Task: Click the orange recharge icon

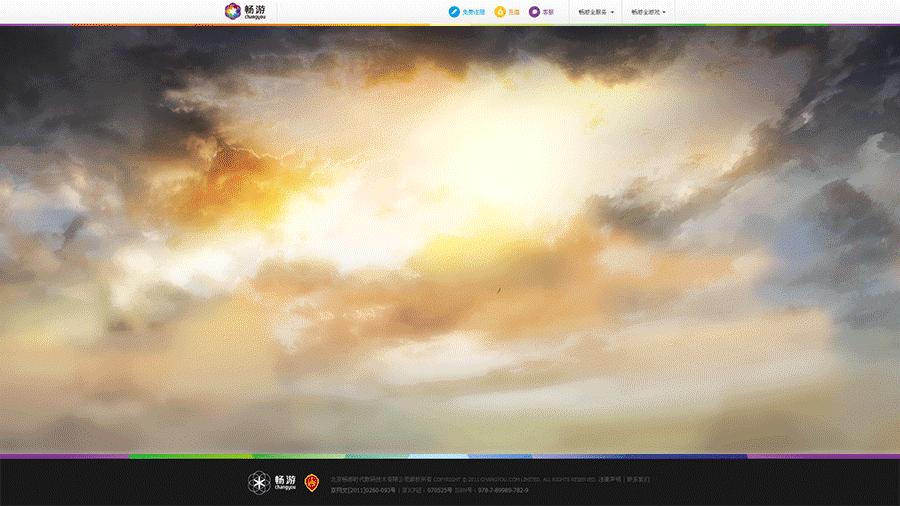Action: (x=500, y=12)
